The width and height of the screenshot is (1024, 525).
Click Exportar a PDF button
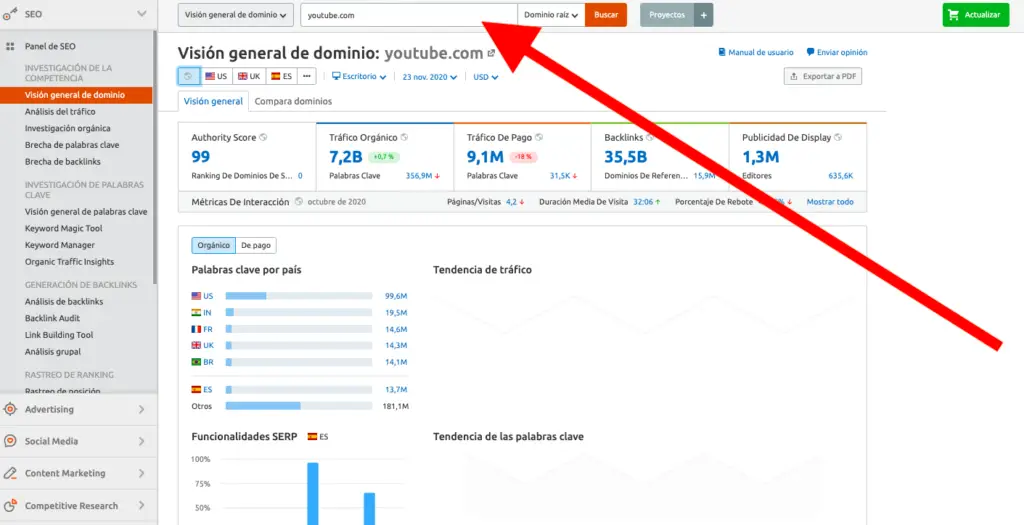tap(823, 76)
